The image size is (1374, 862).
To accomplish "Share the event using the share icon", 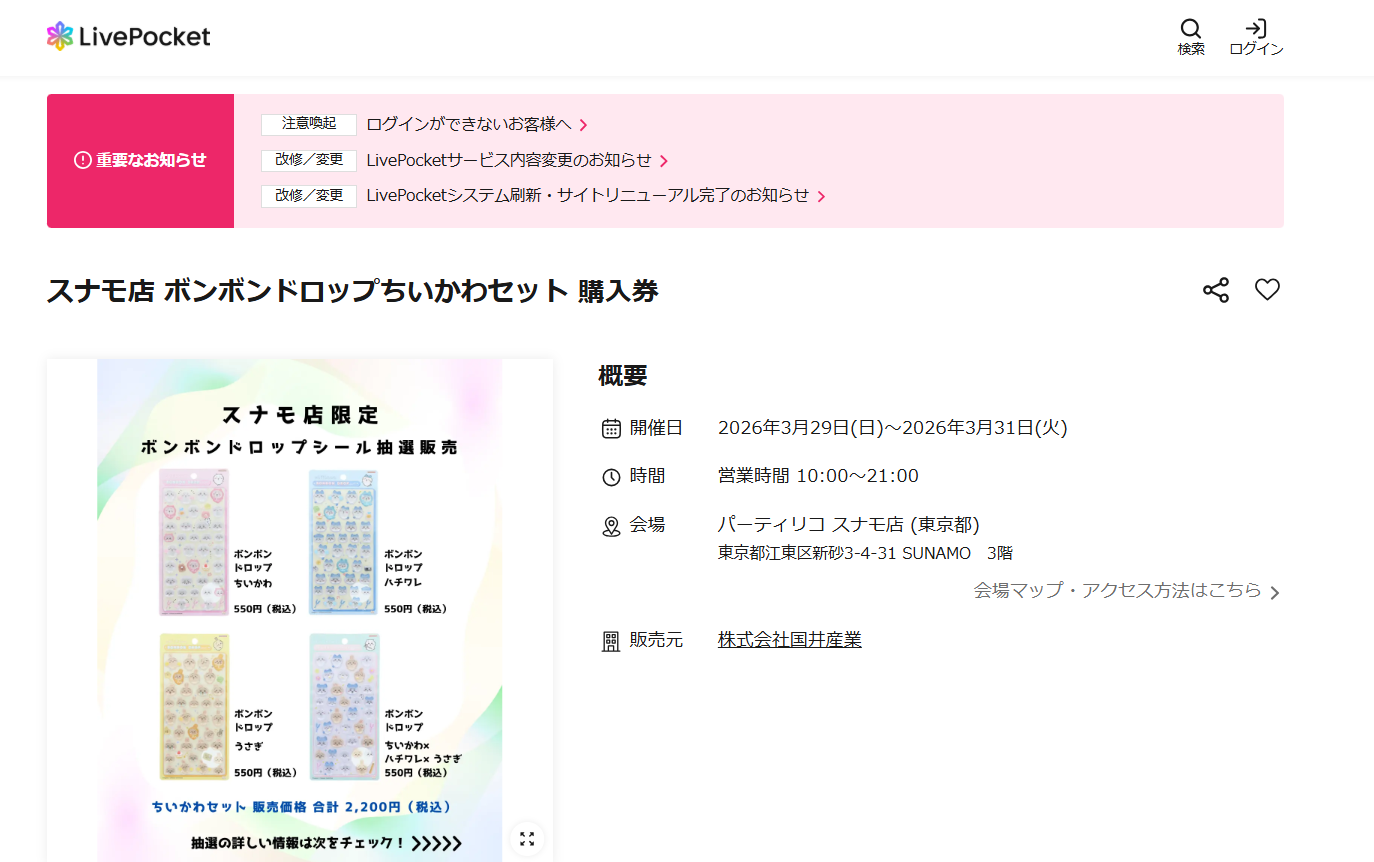I will point(1215,289).
